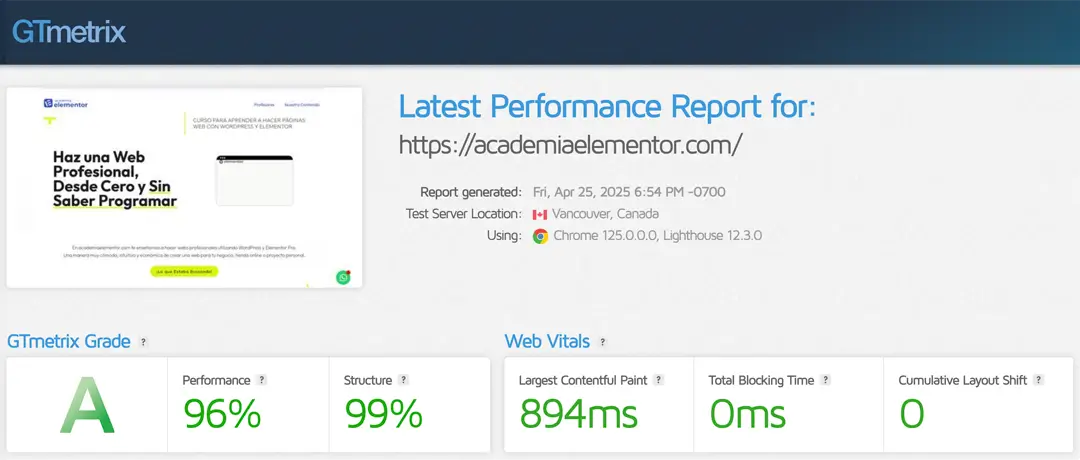Click the help icon next to Web Vitals
1080x460 pixels.
click(603, 342)
